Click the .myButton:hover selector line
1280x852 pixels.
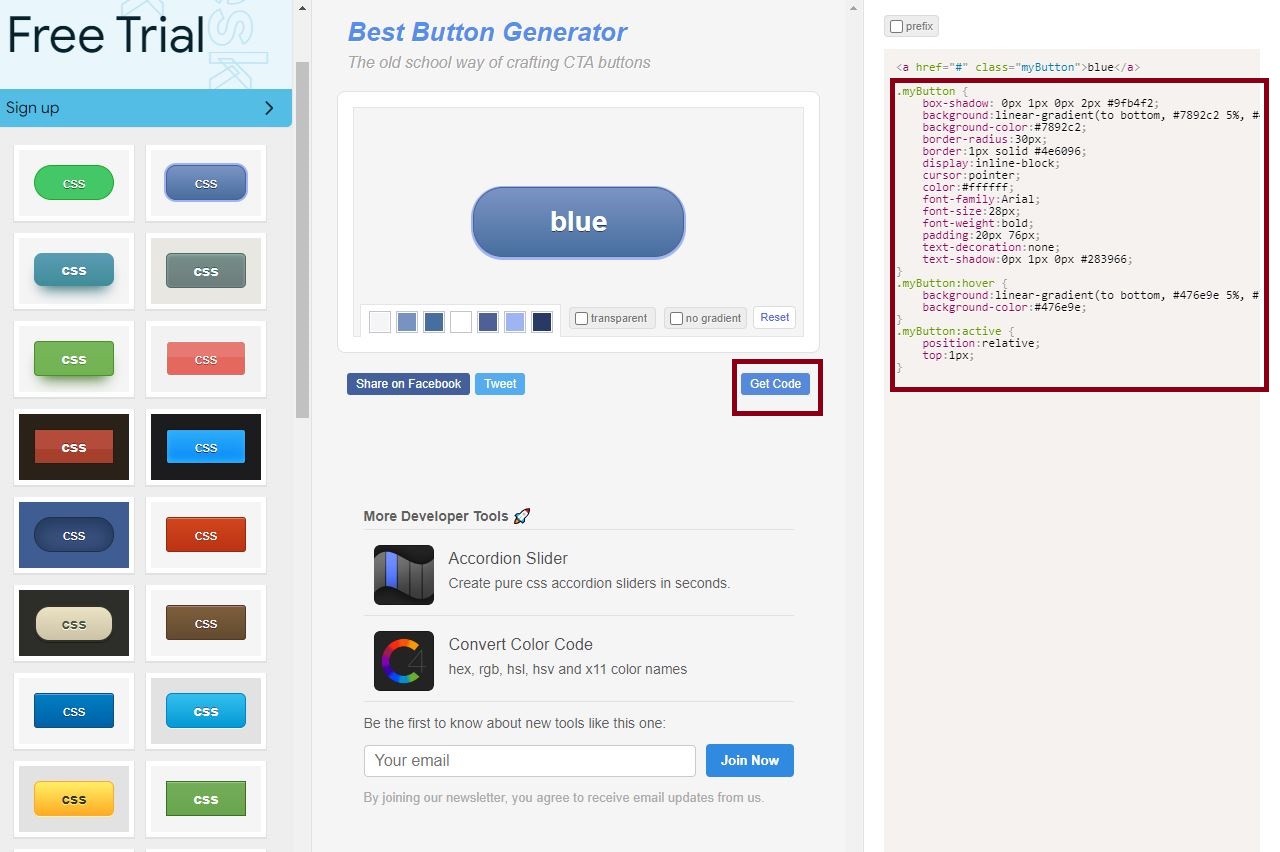coord(952,284)
